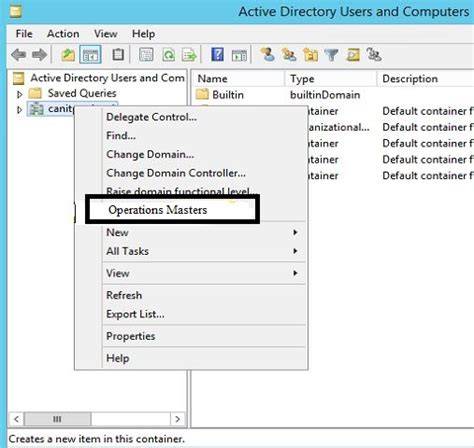The width and height of the screenshot is (474, 448).
Task: Click the application icon in the title bar
Action: (15, 11)
